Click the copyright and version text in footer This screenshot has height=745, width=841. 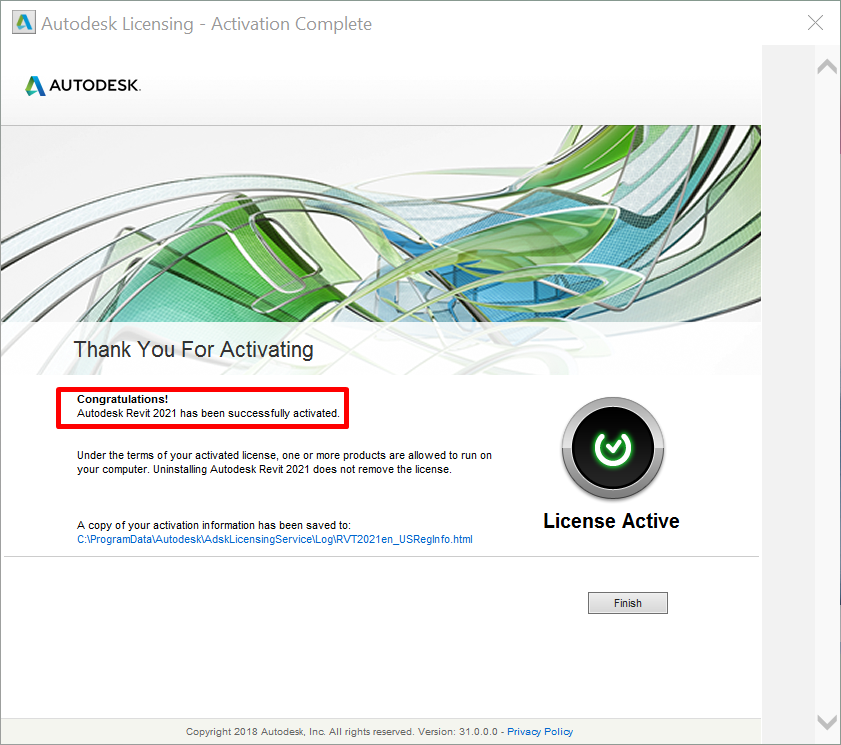pos(342,732)
